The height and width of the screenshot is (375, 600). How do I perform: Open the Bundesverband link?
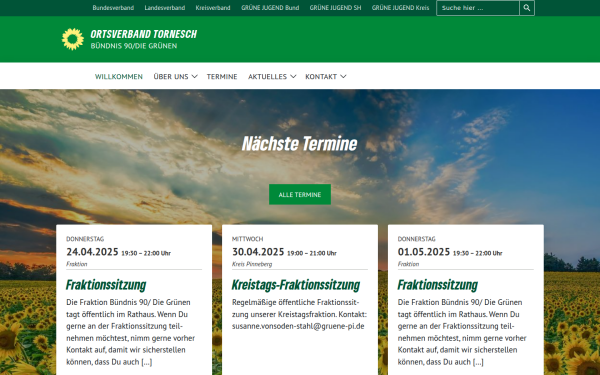[x=113, y=8]
